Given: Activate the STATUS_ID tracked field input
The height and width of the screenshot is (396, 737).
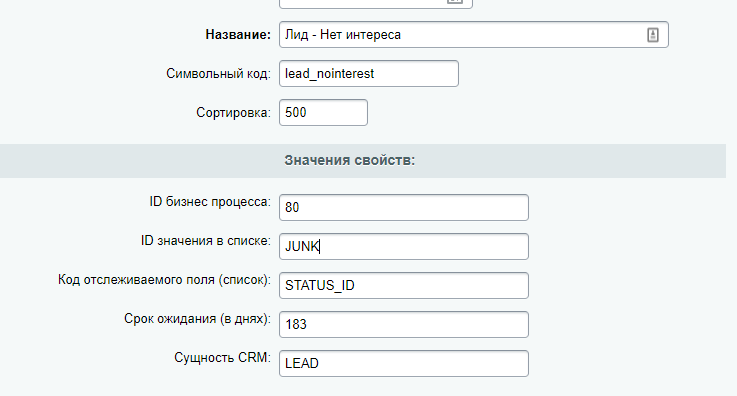Looking at the screenshot, I should [404, 286].
